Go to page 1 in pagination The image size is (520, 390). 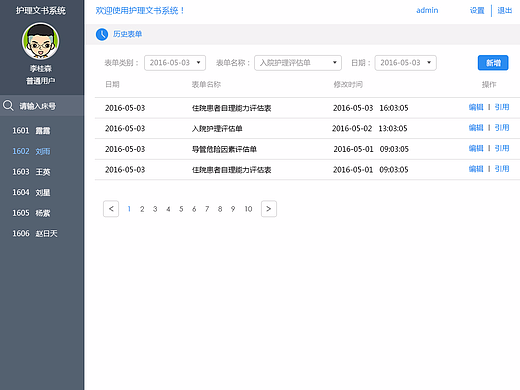(x=129, y=209)
